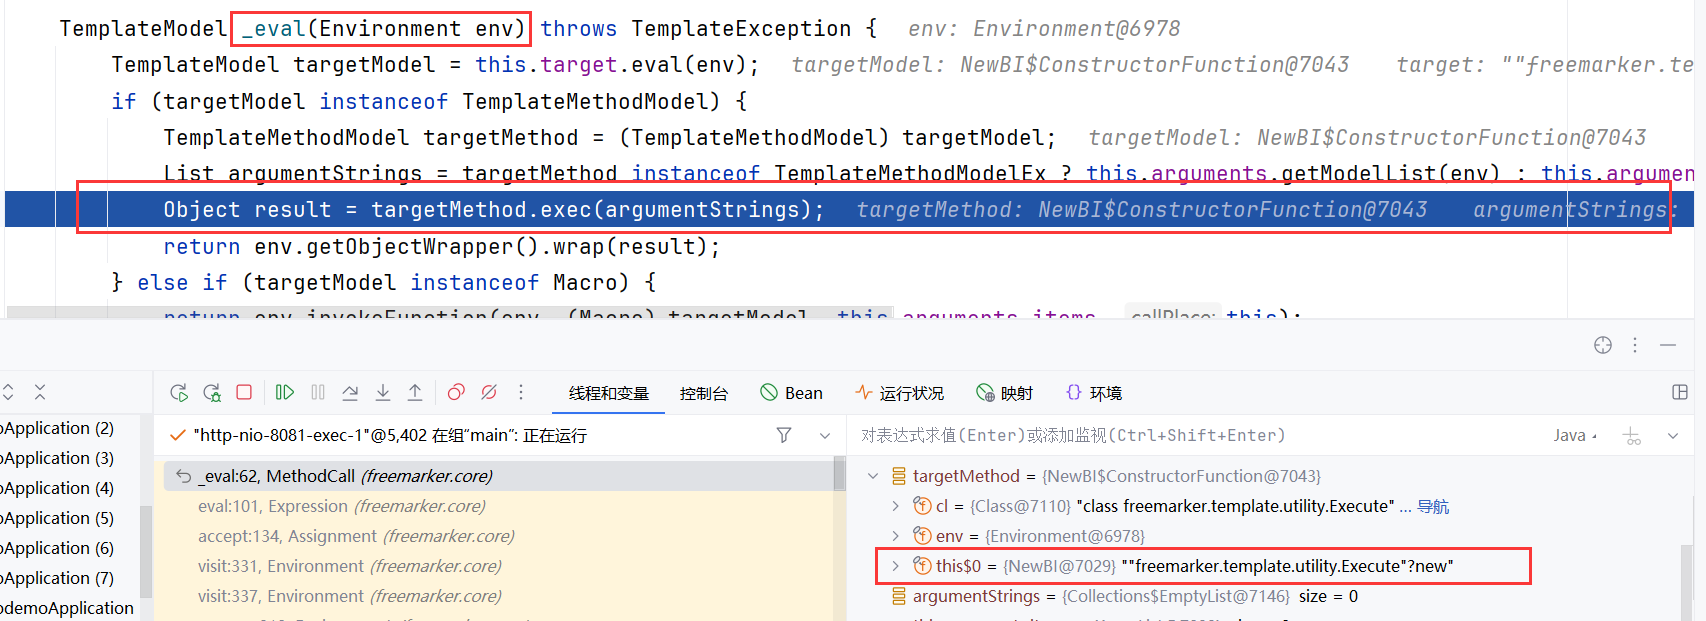Toggle the debugger layout settings icon
This screenshot has width=1706, height=621.
pyautogui.click(x=1680, y=393)
